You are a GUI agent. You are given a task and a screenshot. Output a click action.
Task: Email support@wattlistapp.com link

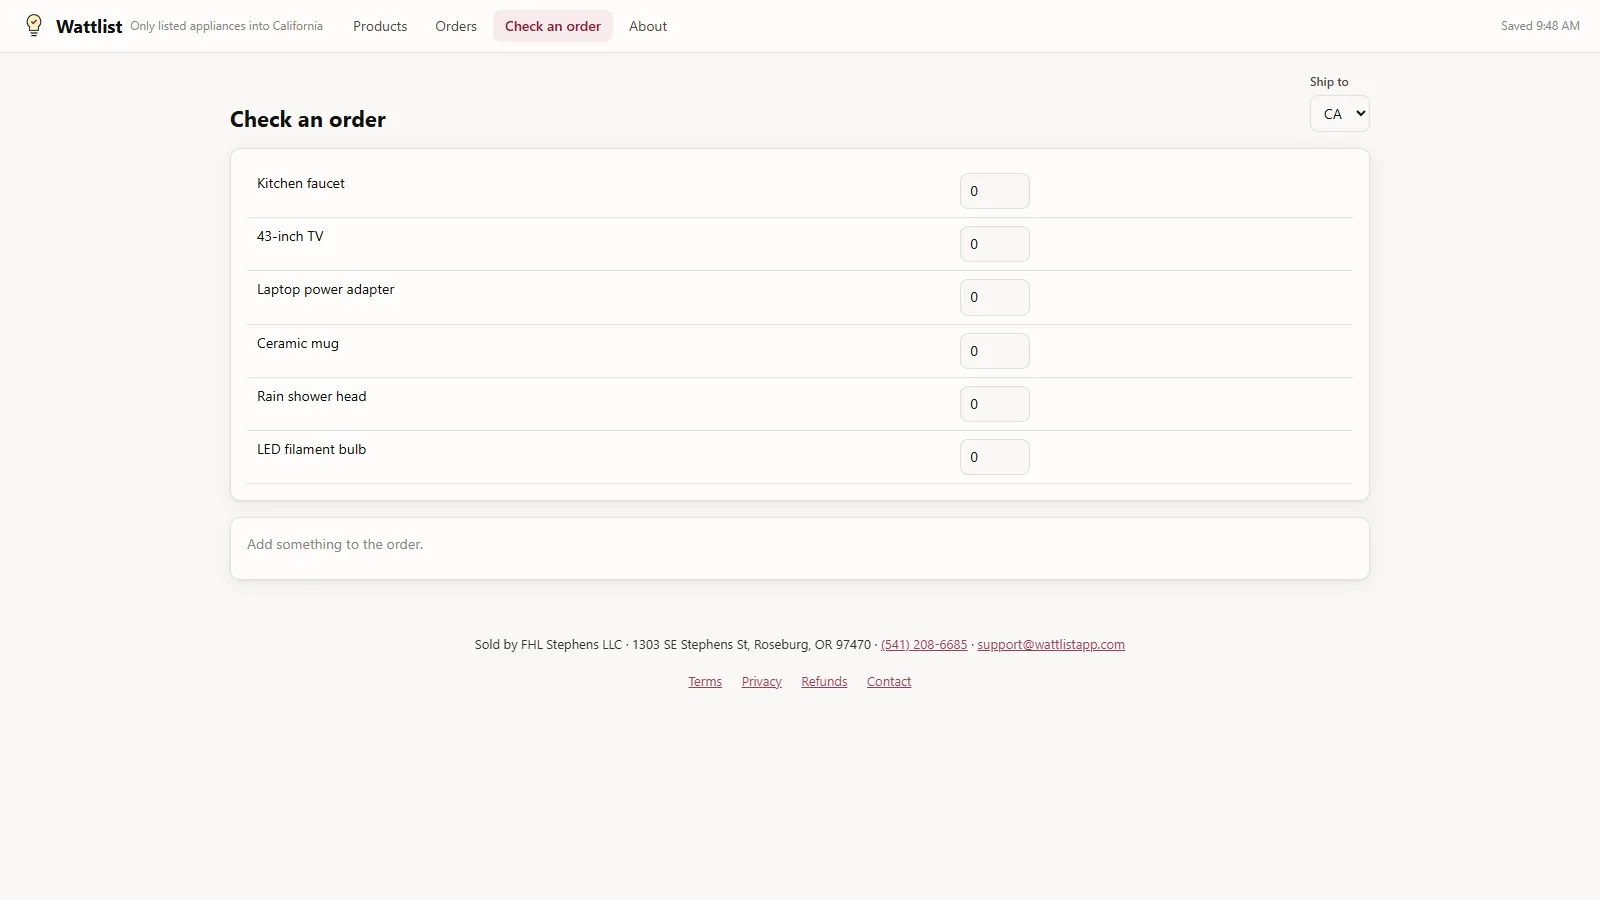tap(1051, 645)
